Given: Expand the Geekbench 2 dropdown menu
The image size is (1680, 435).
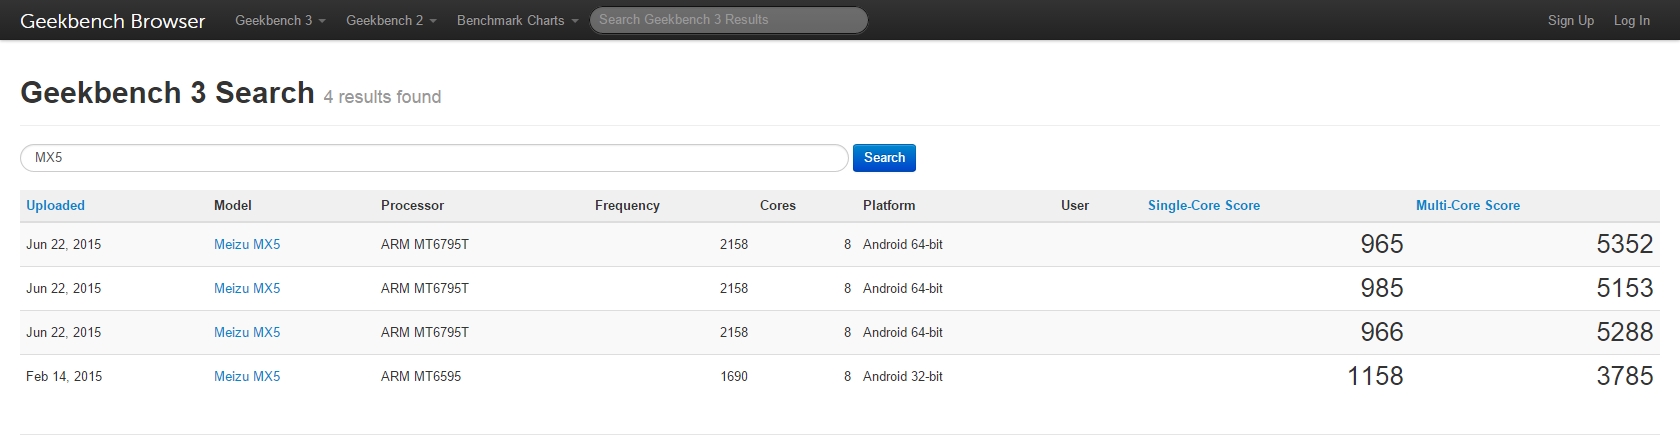Looking at the screenshot, I should [x=391, y=20].
